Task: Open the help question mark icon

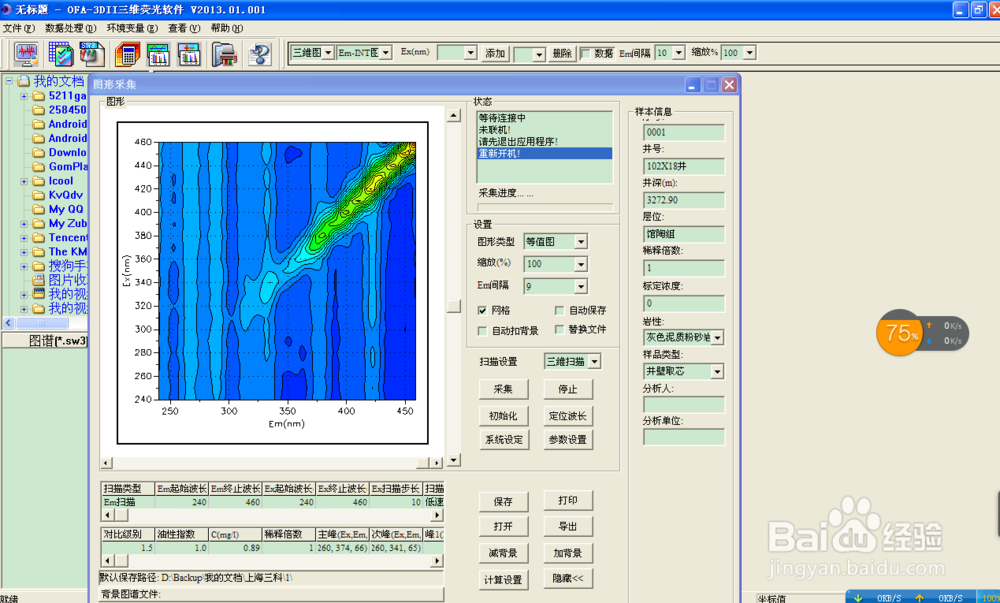Action: 258,55
